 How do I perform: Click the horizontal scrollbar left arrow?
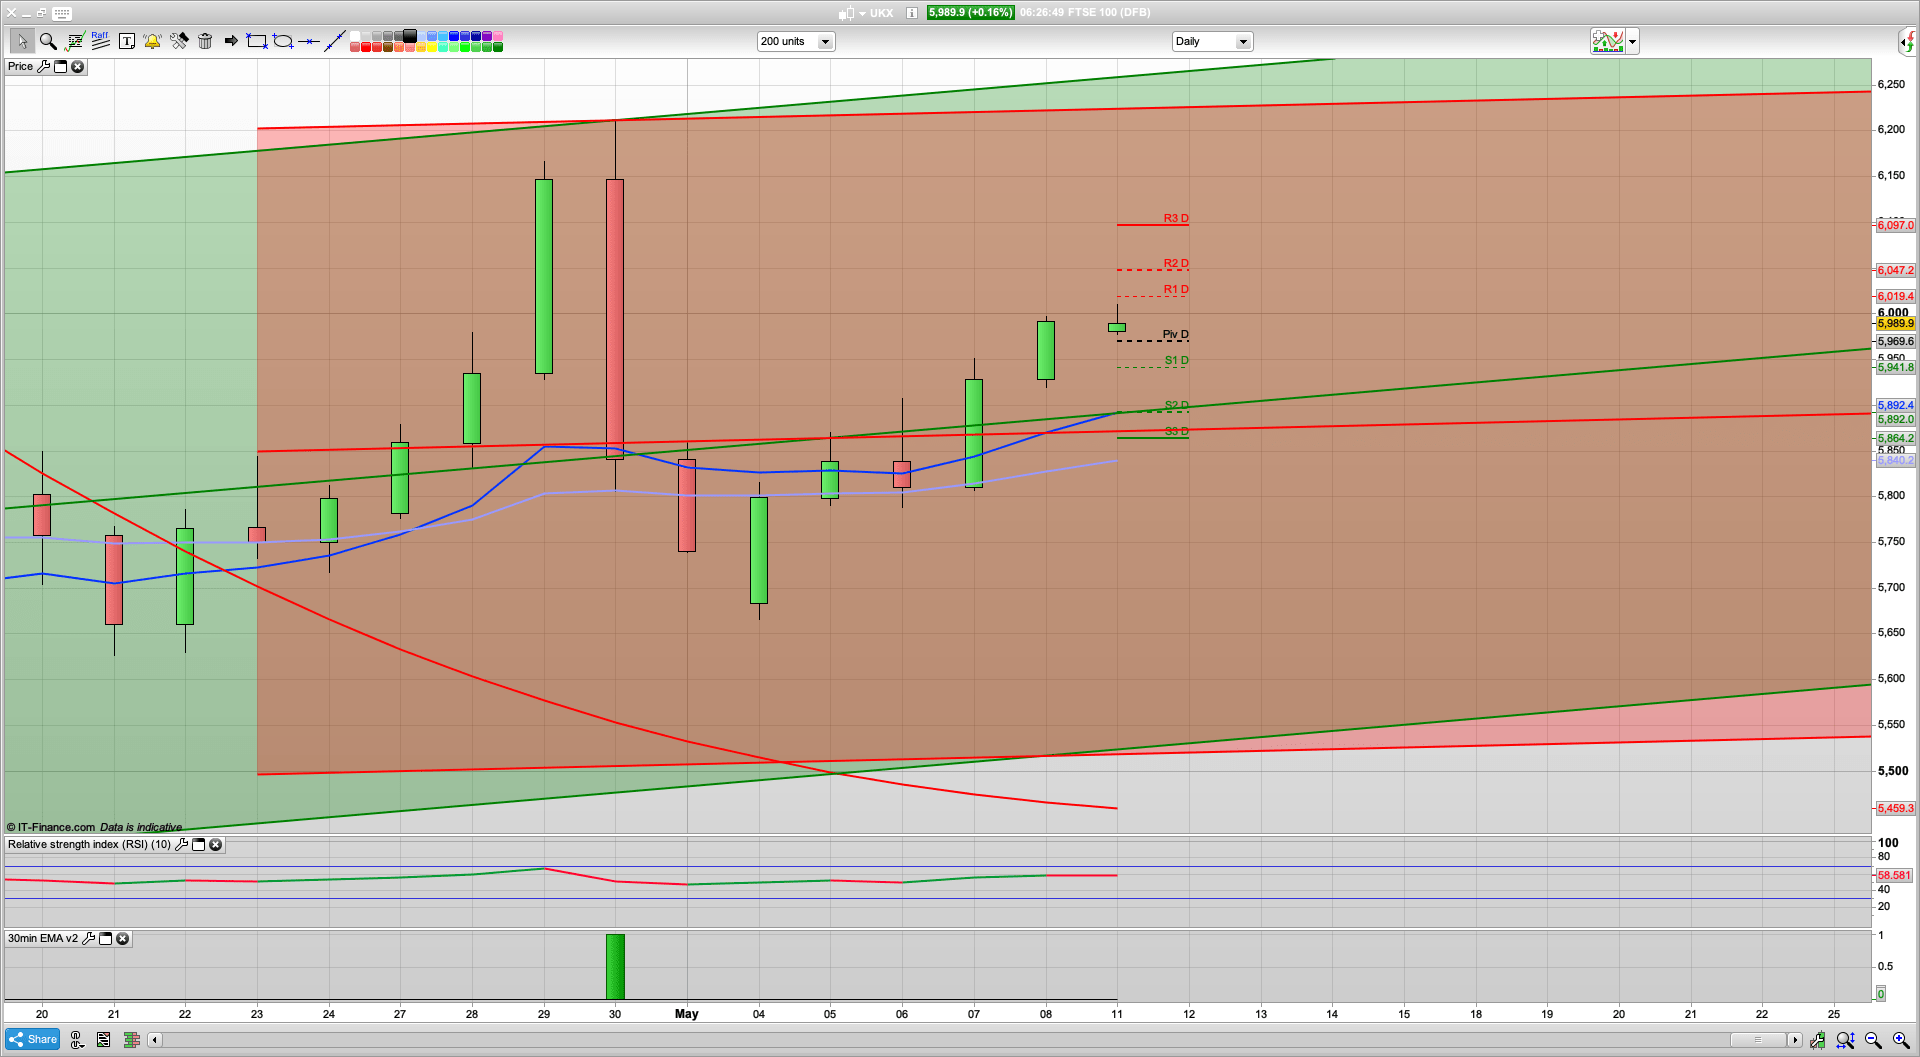click(154, 1040)
